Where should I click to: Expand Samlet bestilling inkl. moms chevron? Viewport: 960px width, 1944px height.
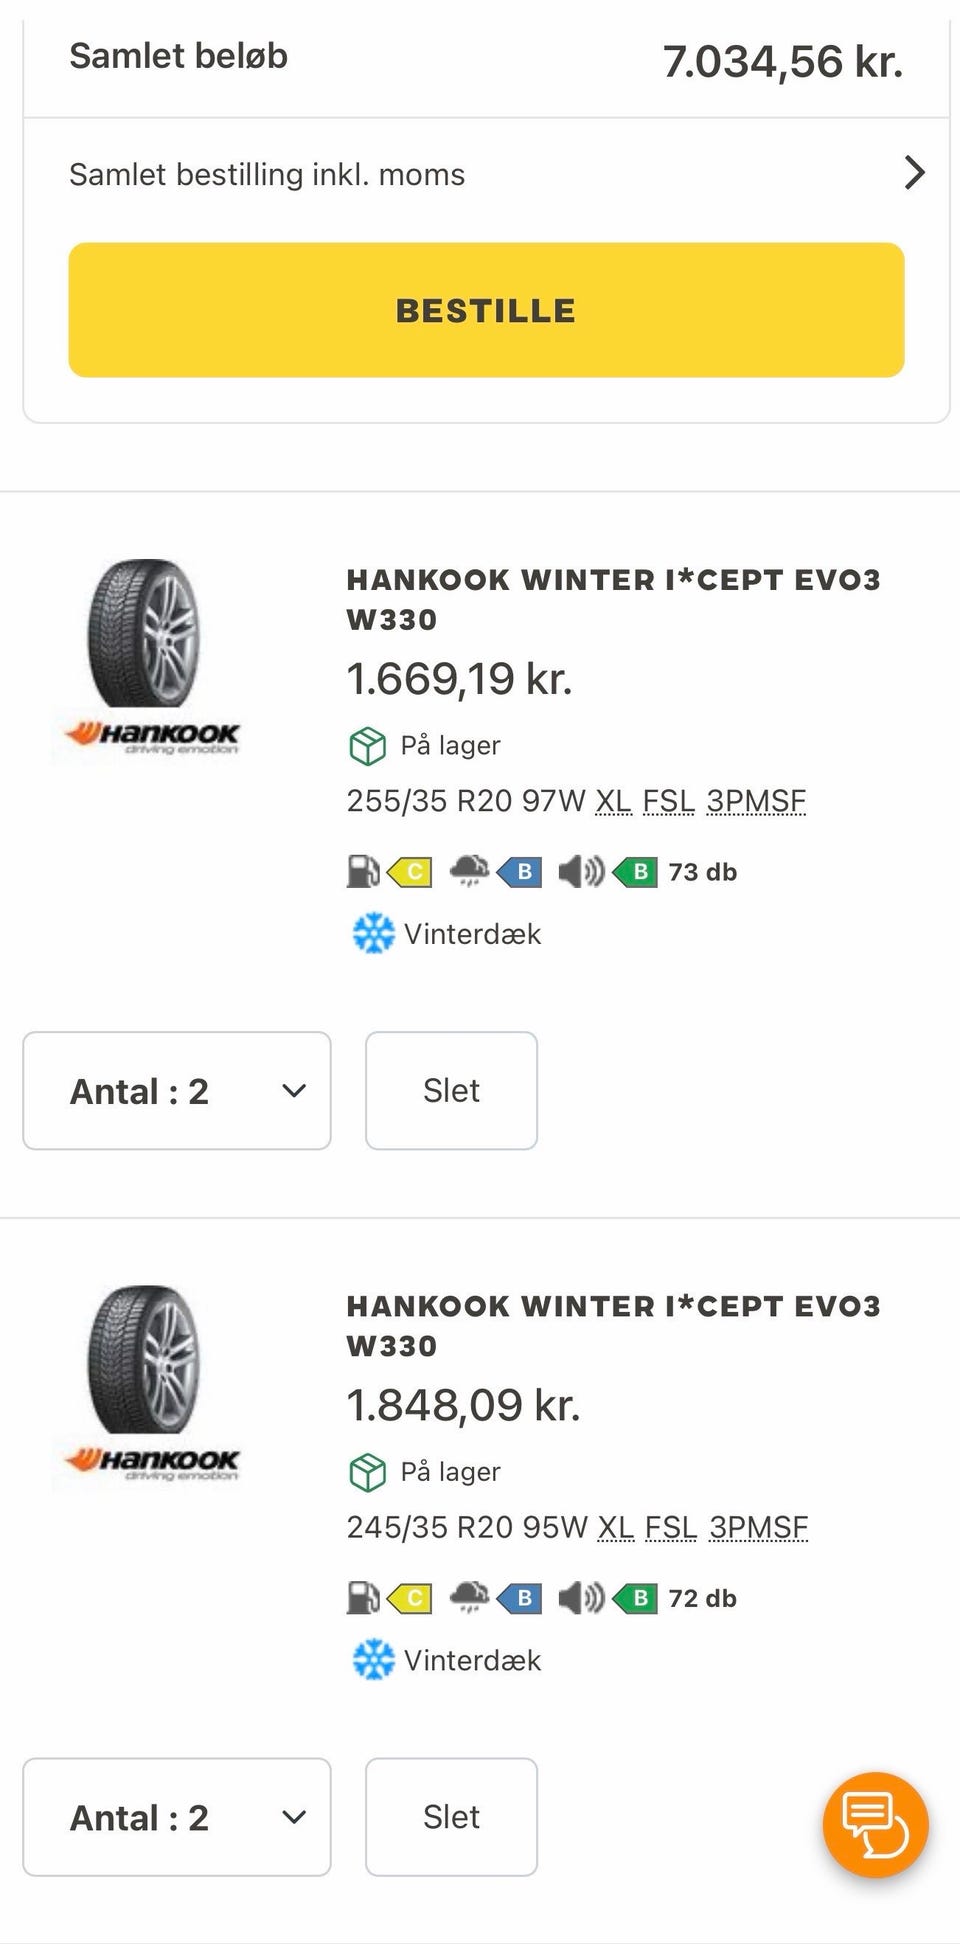point(914,173)
